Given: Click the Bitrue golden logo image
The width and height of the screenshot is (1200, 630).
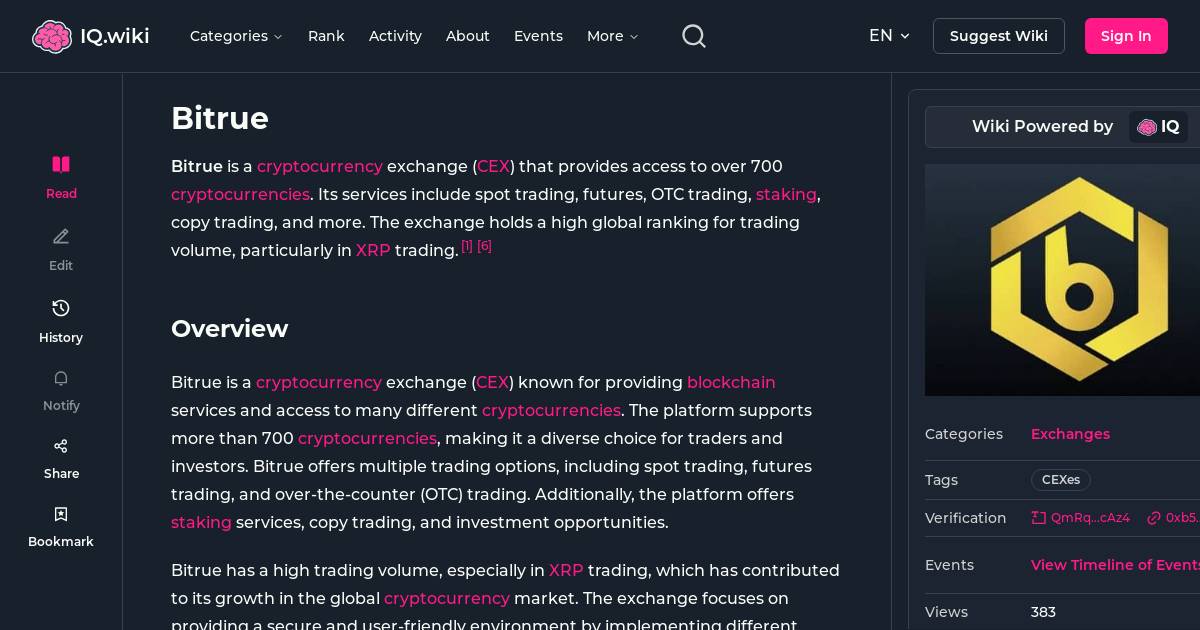Looking at the screenshot, I should pos(1075,280).
